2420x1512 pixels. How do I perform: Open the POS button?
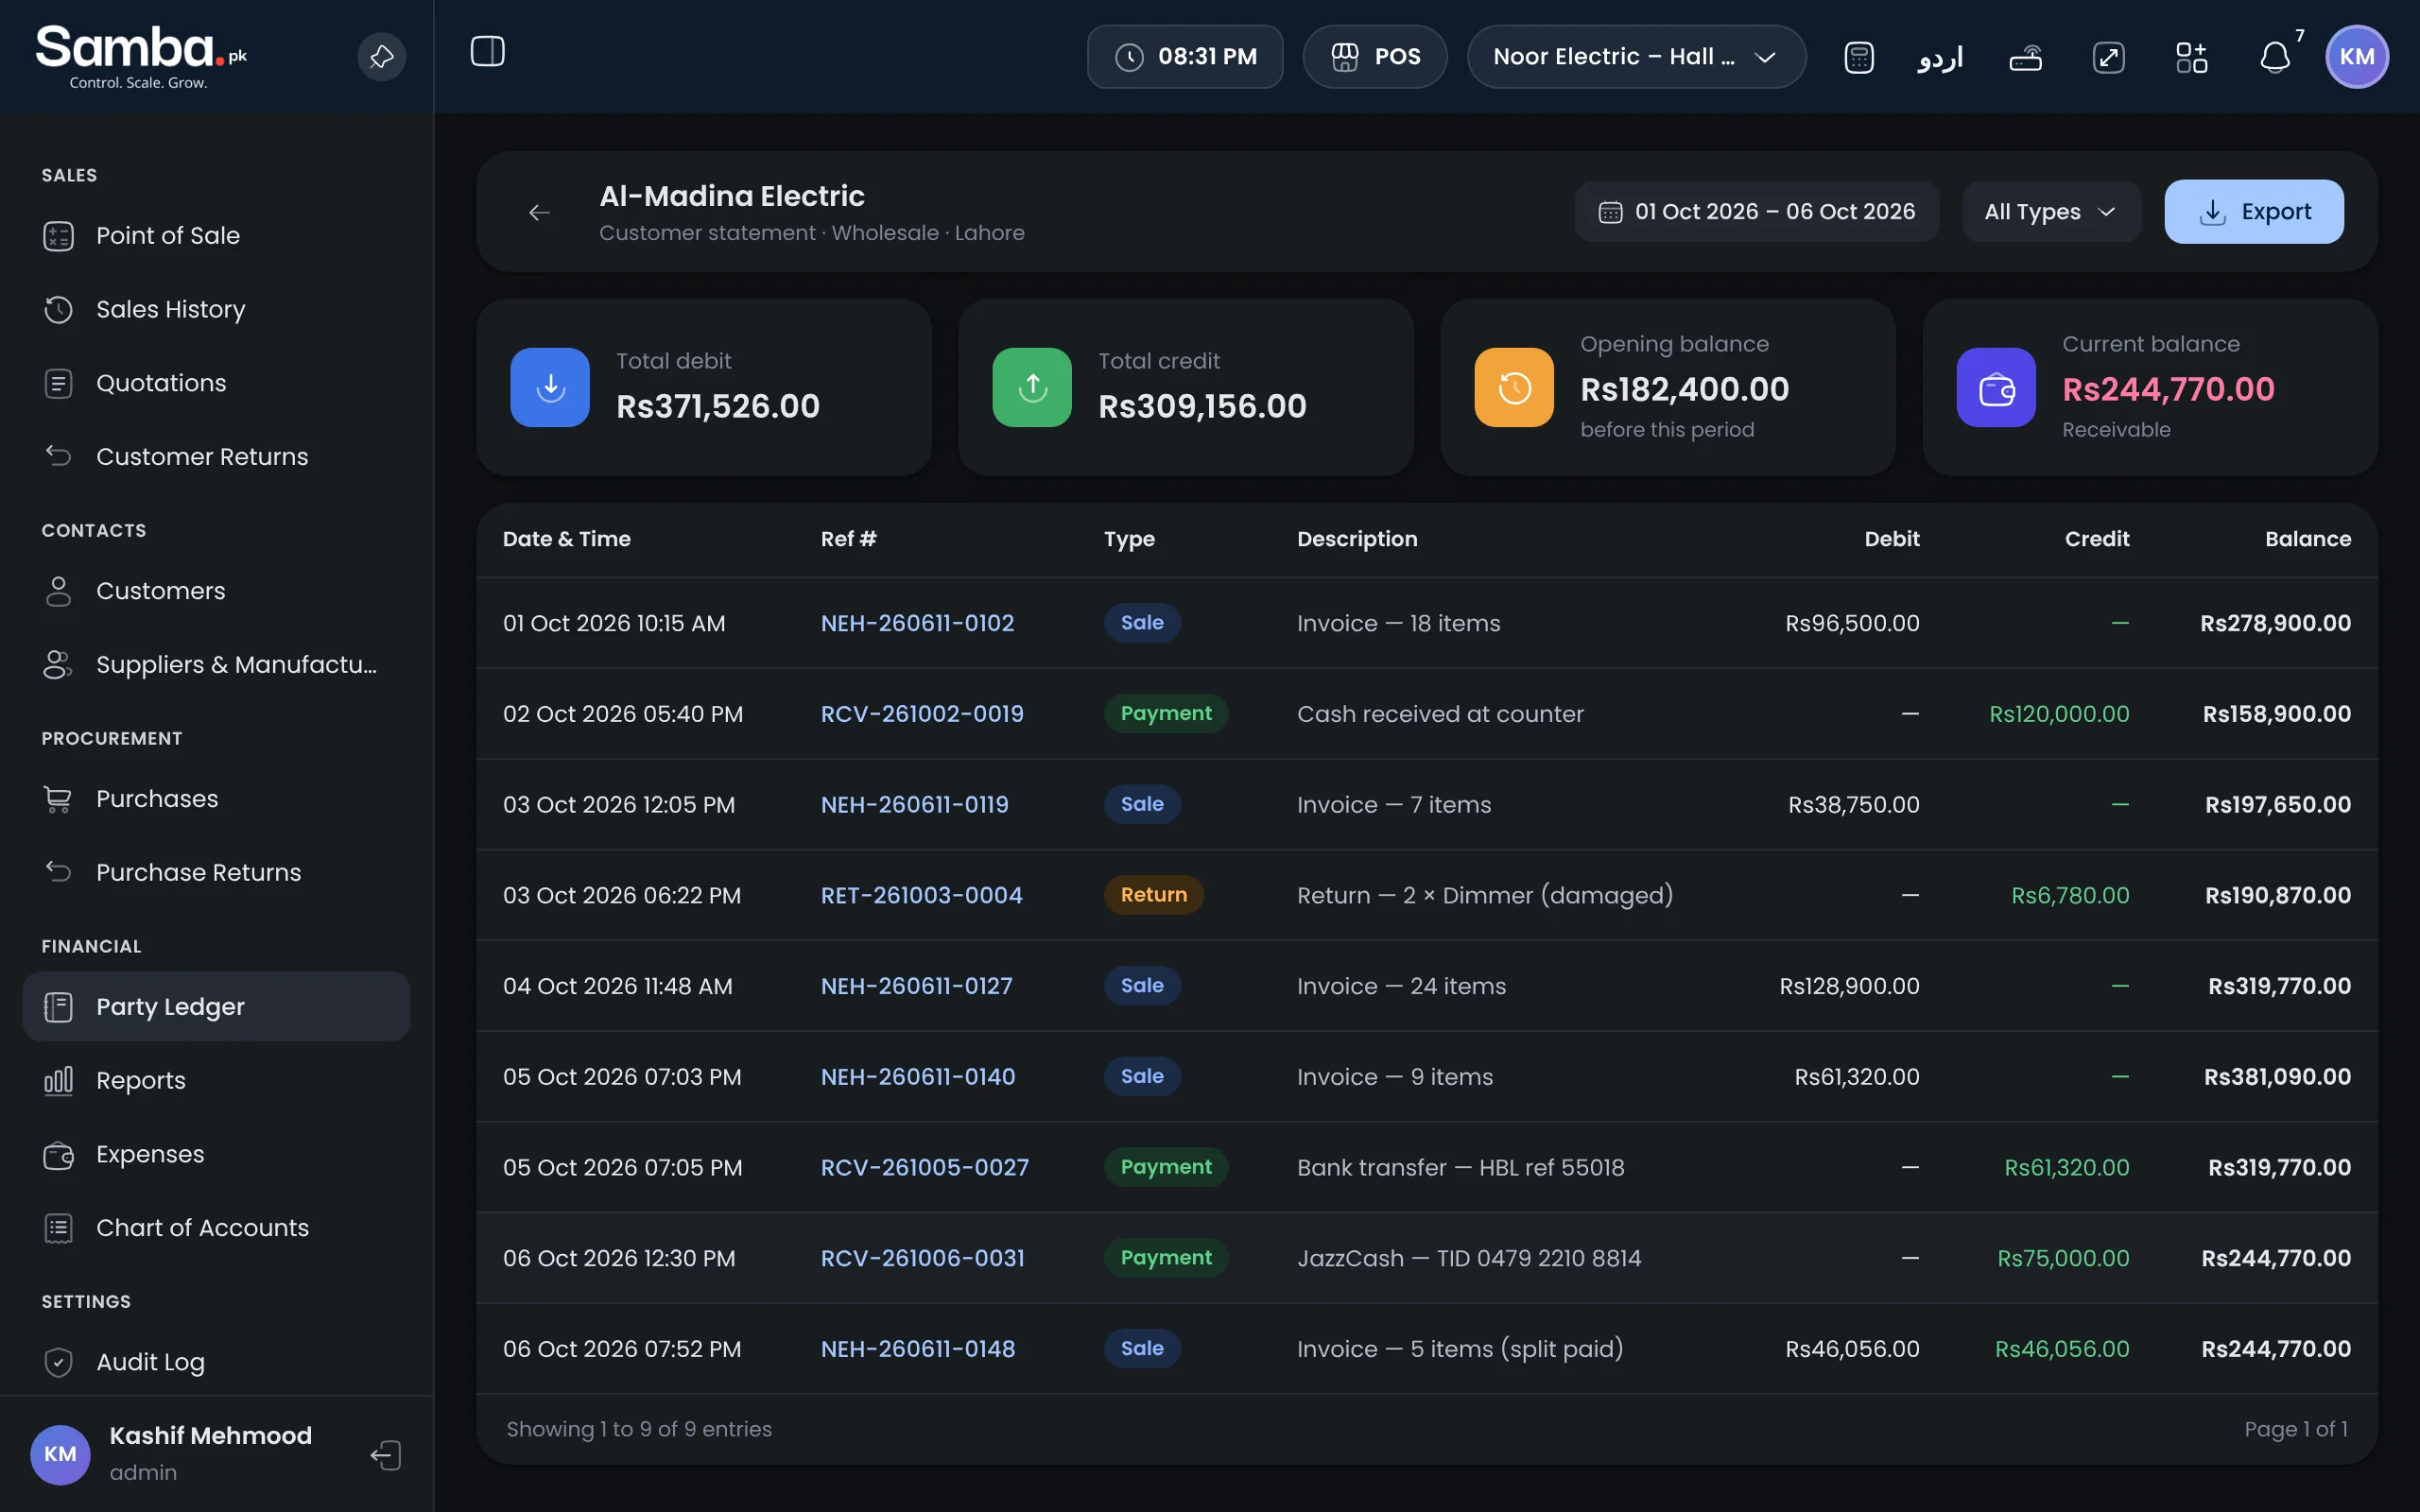1375,57
